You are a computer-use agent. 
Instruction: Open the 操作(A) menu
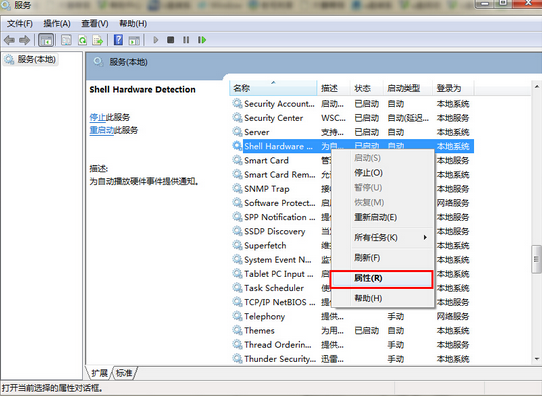tap(57, 23)
